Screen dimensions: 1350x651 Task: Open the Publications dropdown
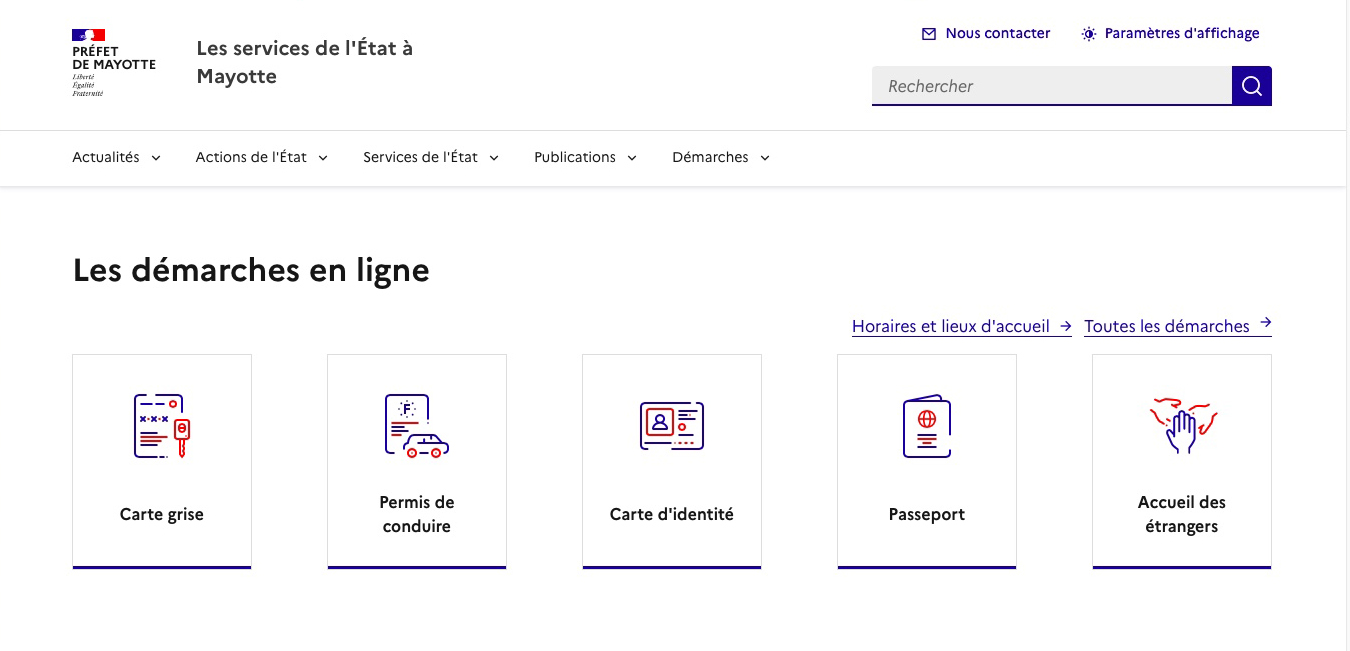coord(585,157)
